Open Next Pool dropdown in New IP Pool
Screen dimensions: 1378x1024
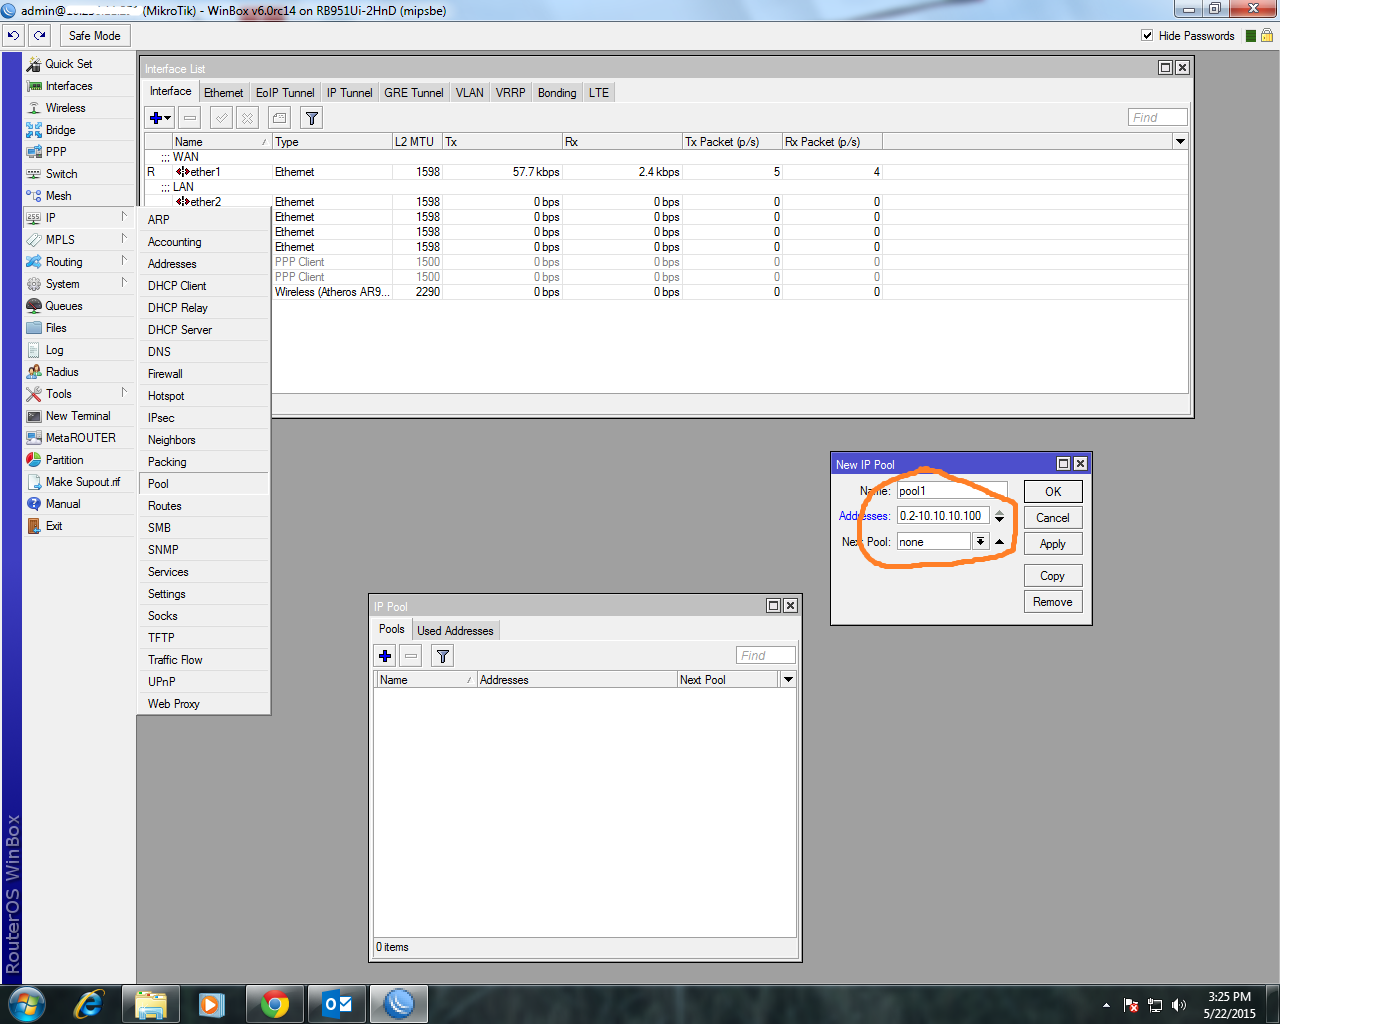(x=980, y=541)
